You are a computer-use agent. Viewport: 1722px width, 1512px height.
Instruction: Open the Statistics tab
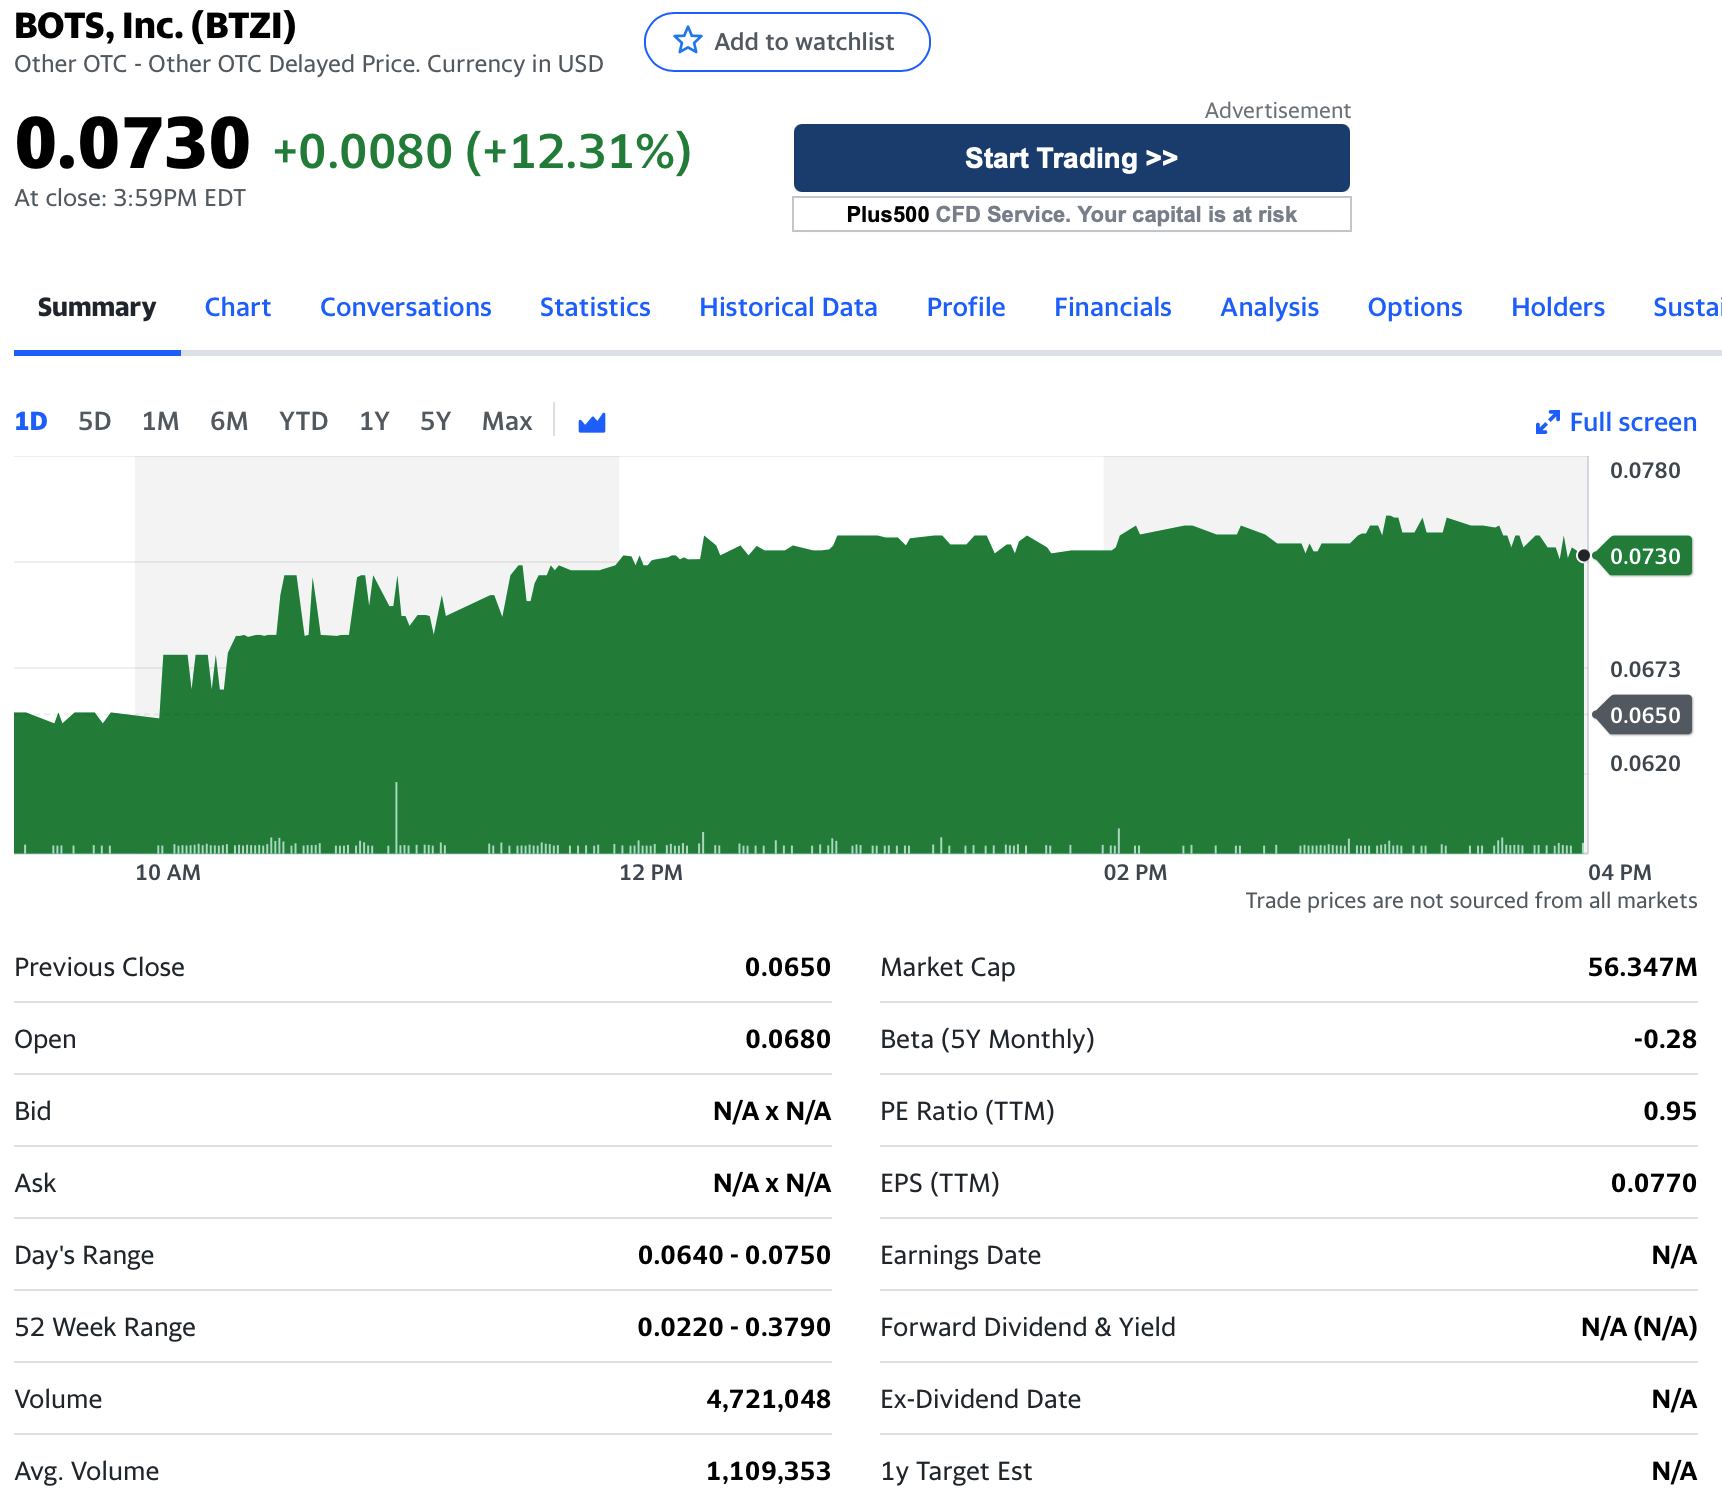pyautogui.click(x=595, y=307)
